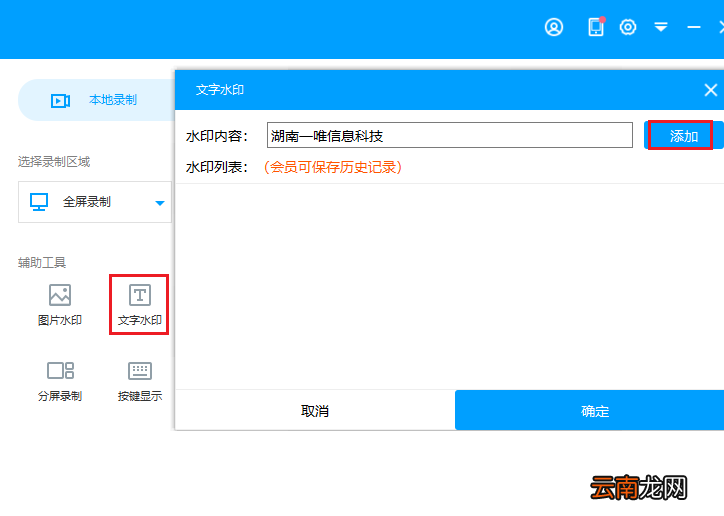Click the 会员可保存历史记录 notice
This screenshot has height=516, width=724.
333,167
